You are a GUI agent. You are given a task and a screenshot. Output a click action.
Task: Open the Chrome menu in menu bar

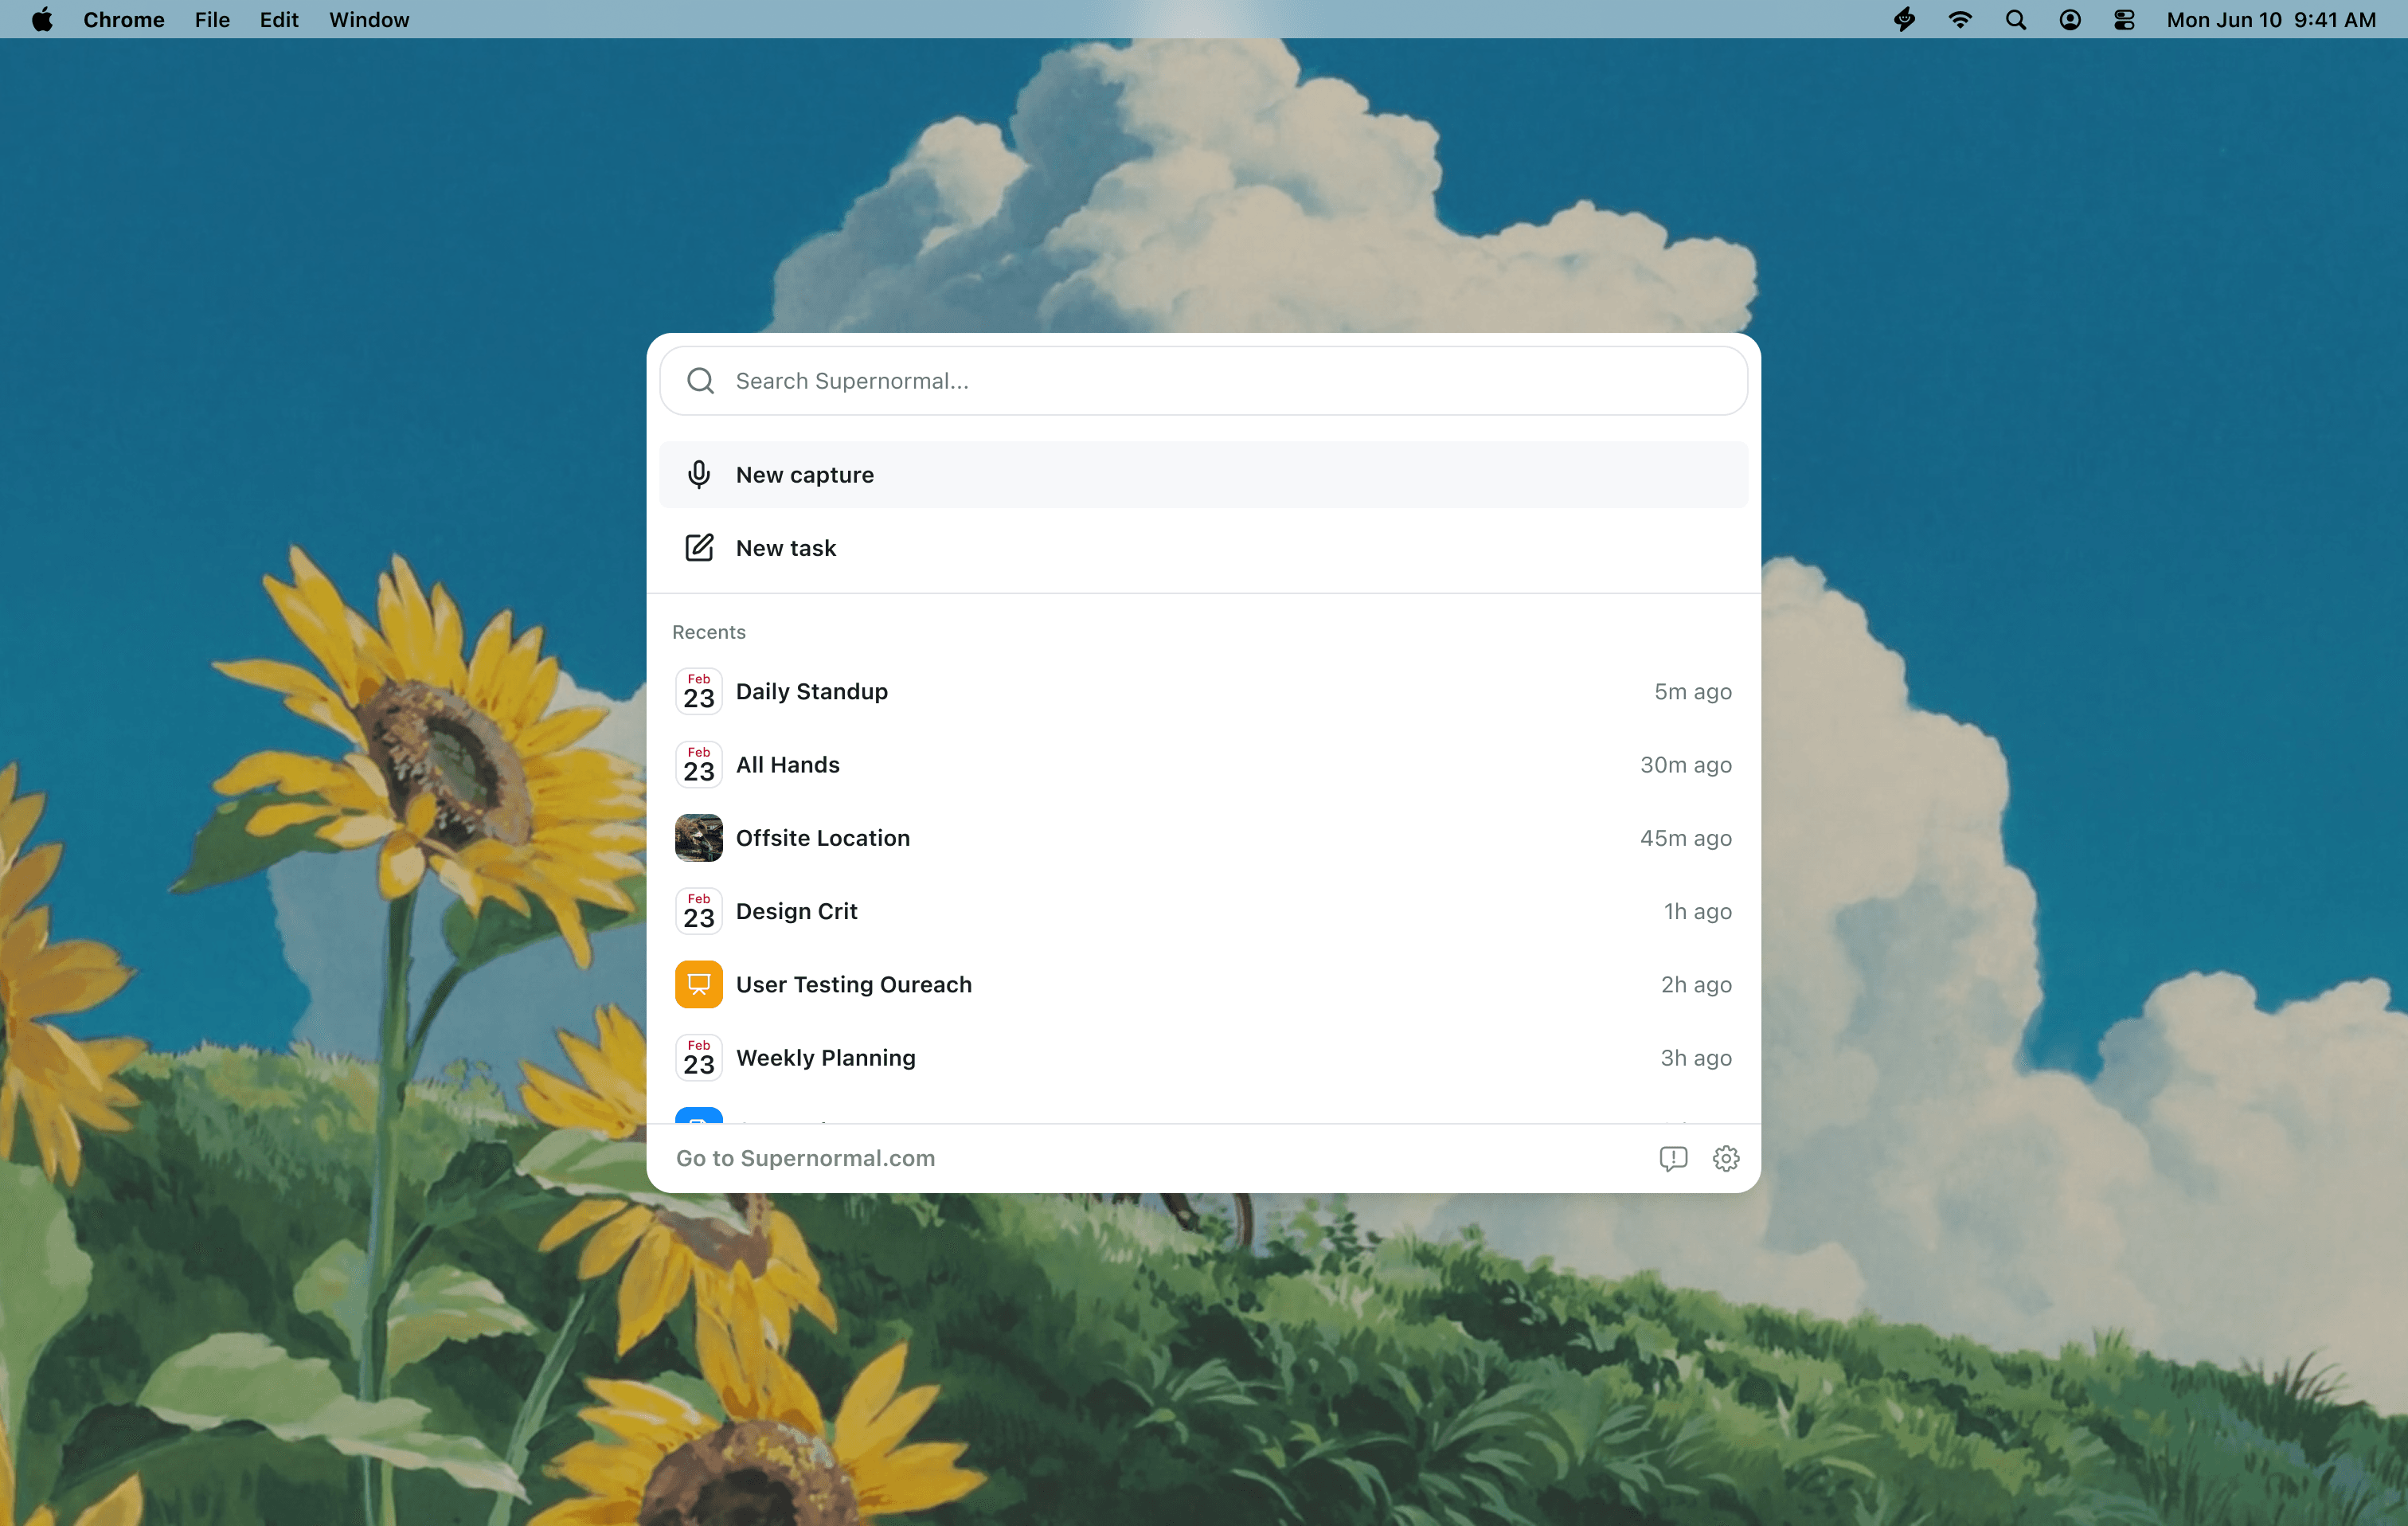(x=124, y=20)
